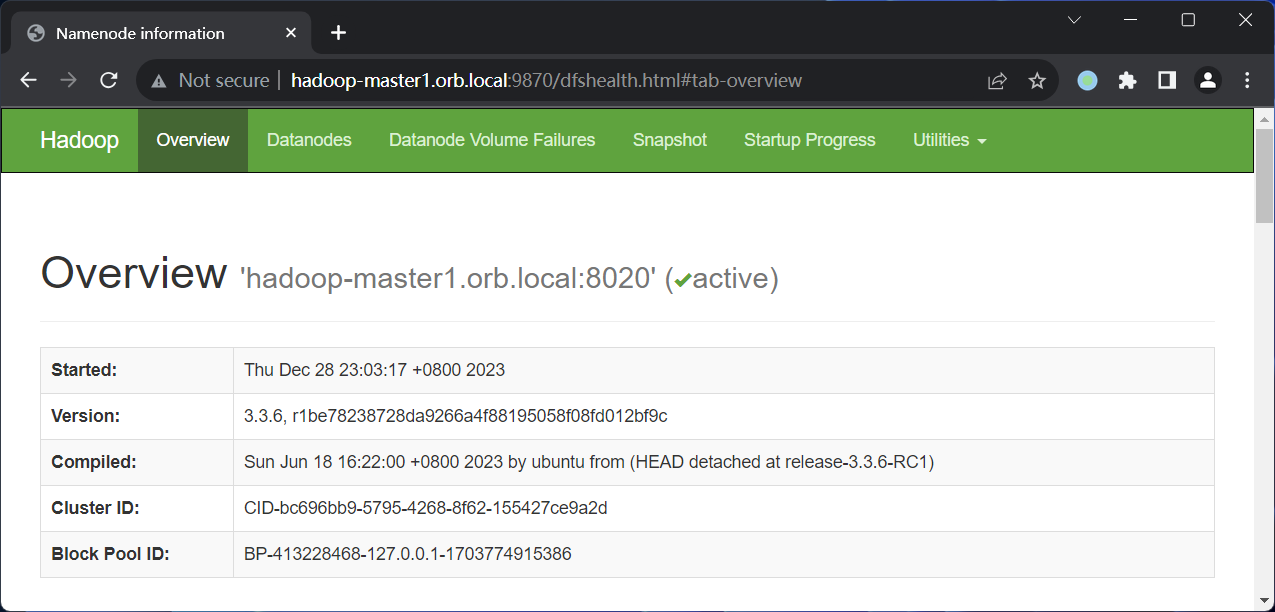Minimize the browser window
The height and width of the screenshot is (612, 1275).
pos(1131,20)
